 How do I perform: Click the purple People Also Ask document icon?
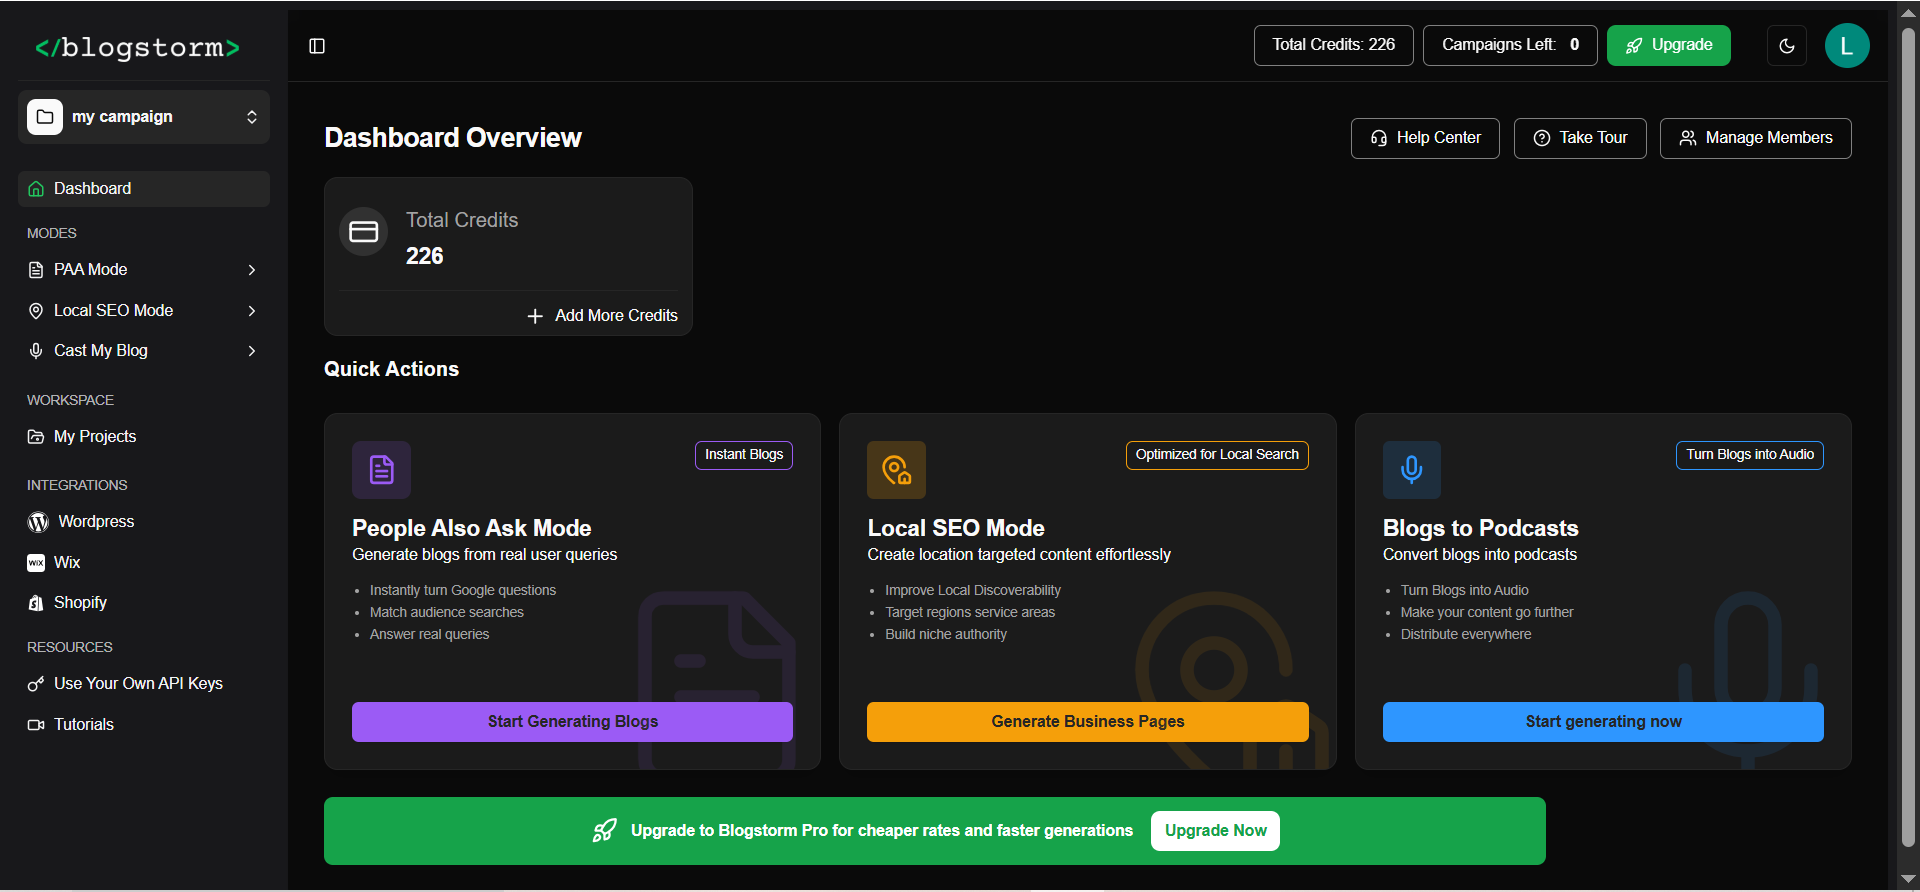coord(382,470)
